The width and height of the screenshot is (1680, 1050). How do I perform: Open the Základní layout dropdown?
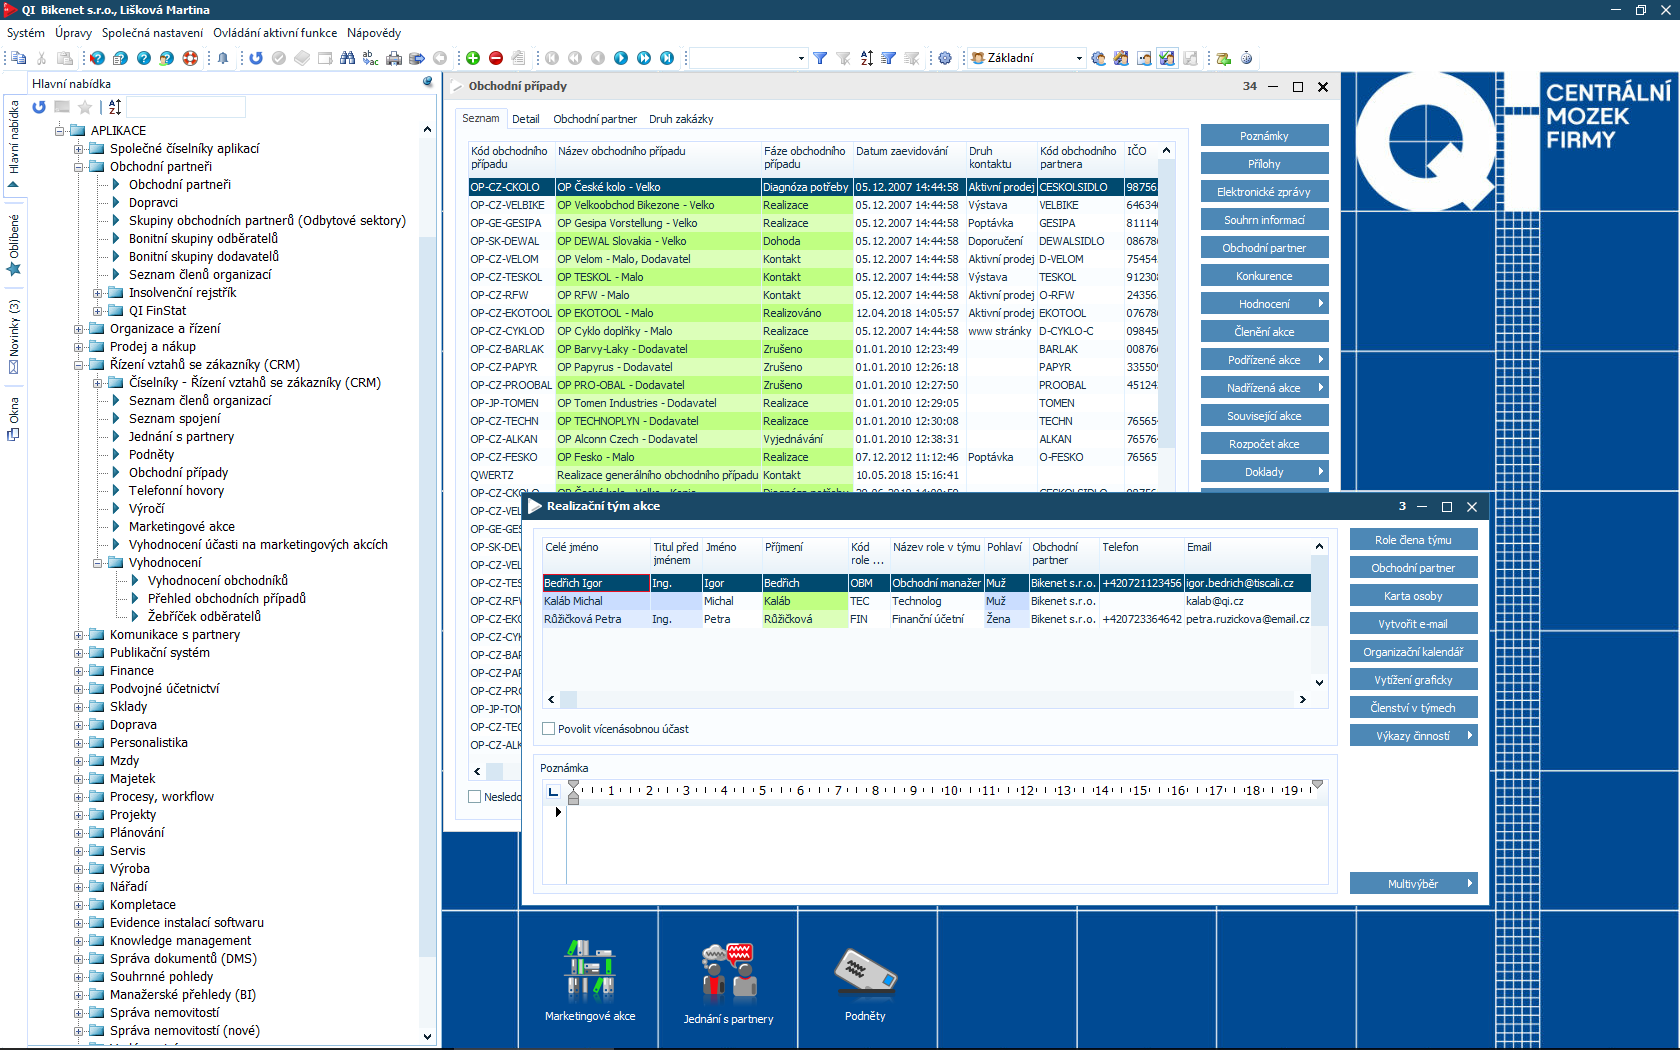coord(1078,58)
